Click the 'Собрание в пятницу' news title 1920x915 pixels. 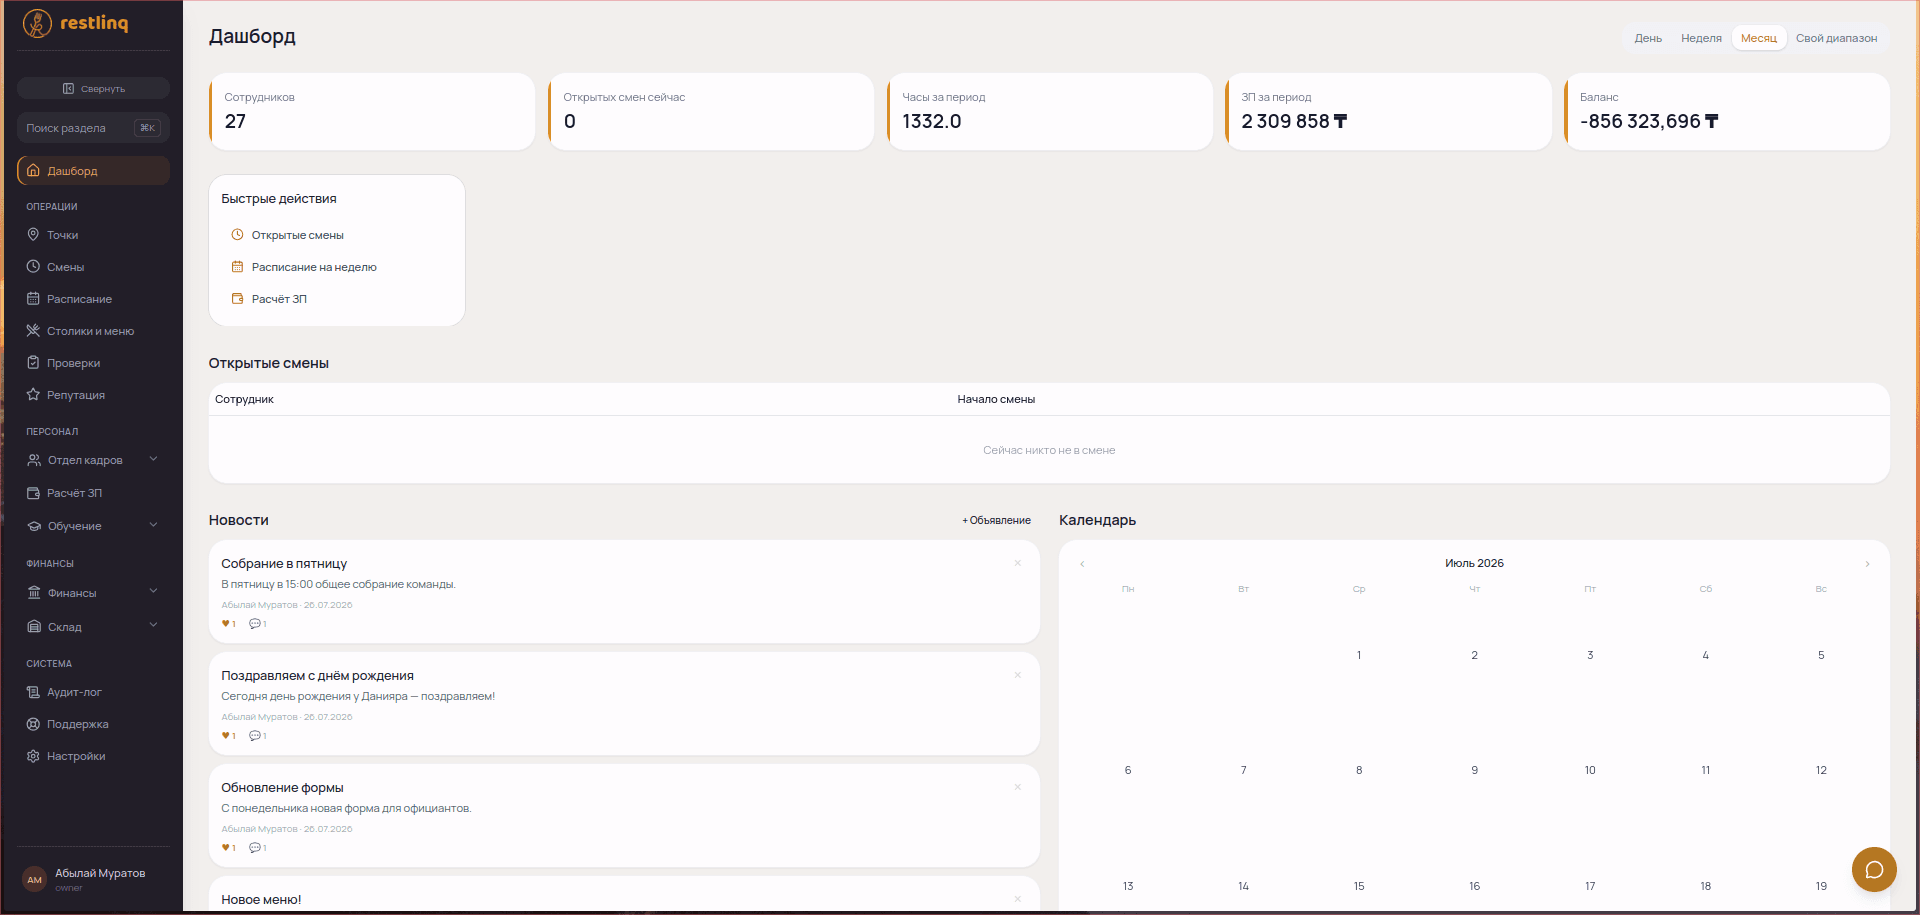[x=284, y=564]
